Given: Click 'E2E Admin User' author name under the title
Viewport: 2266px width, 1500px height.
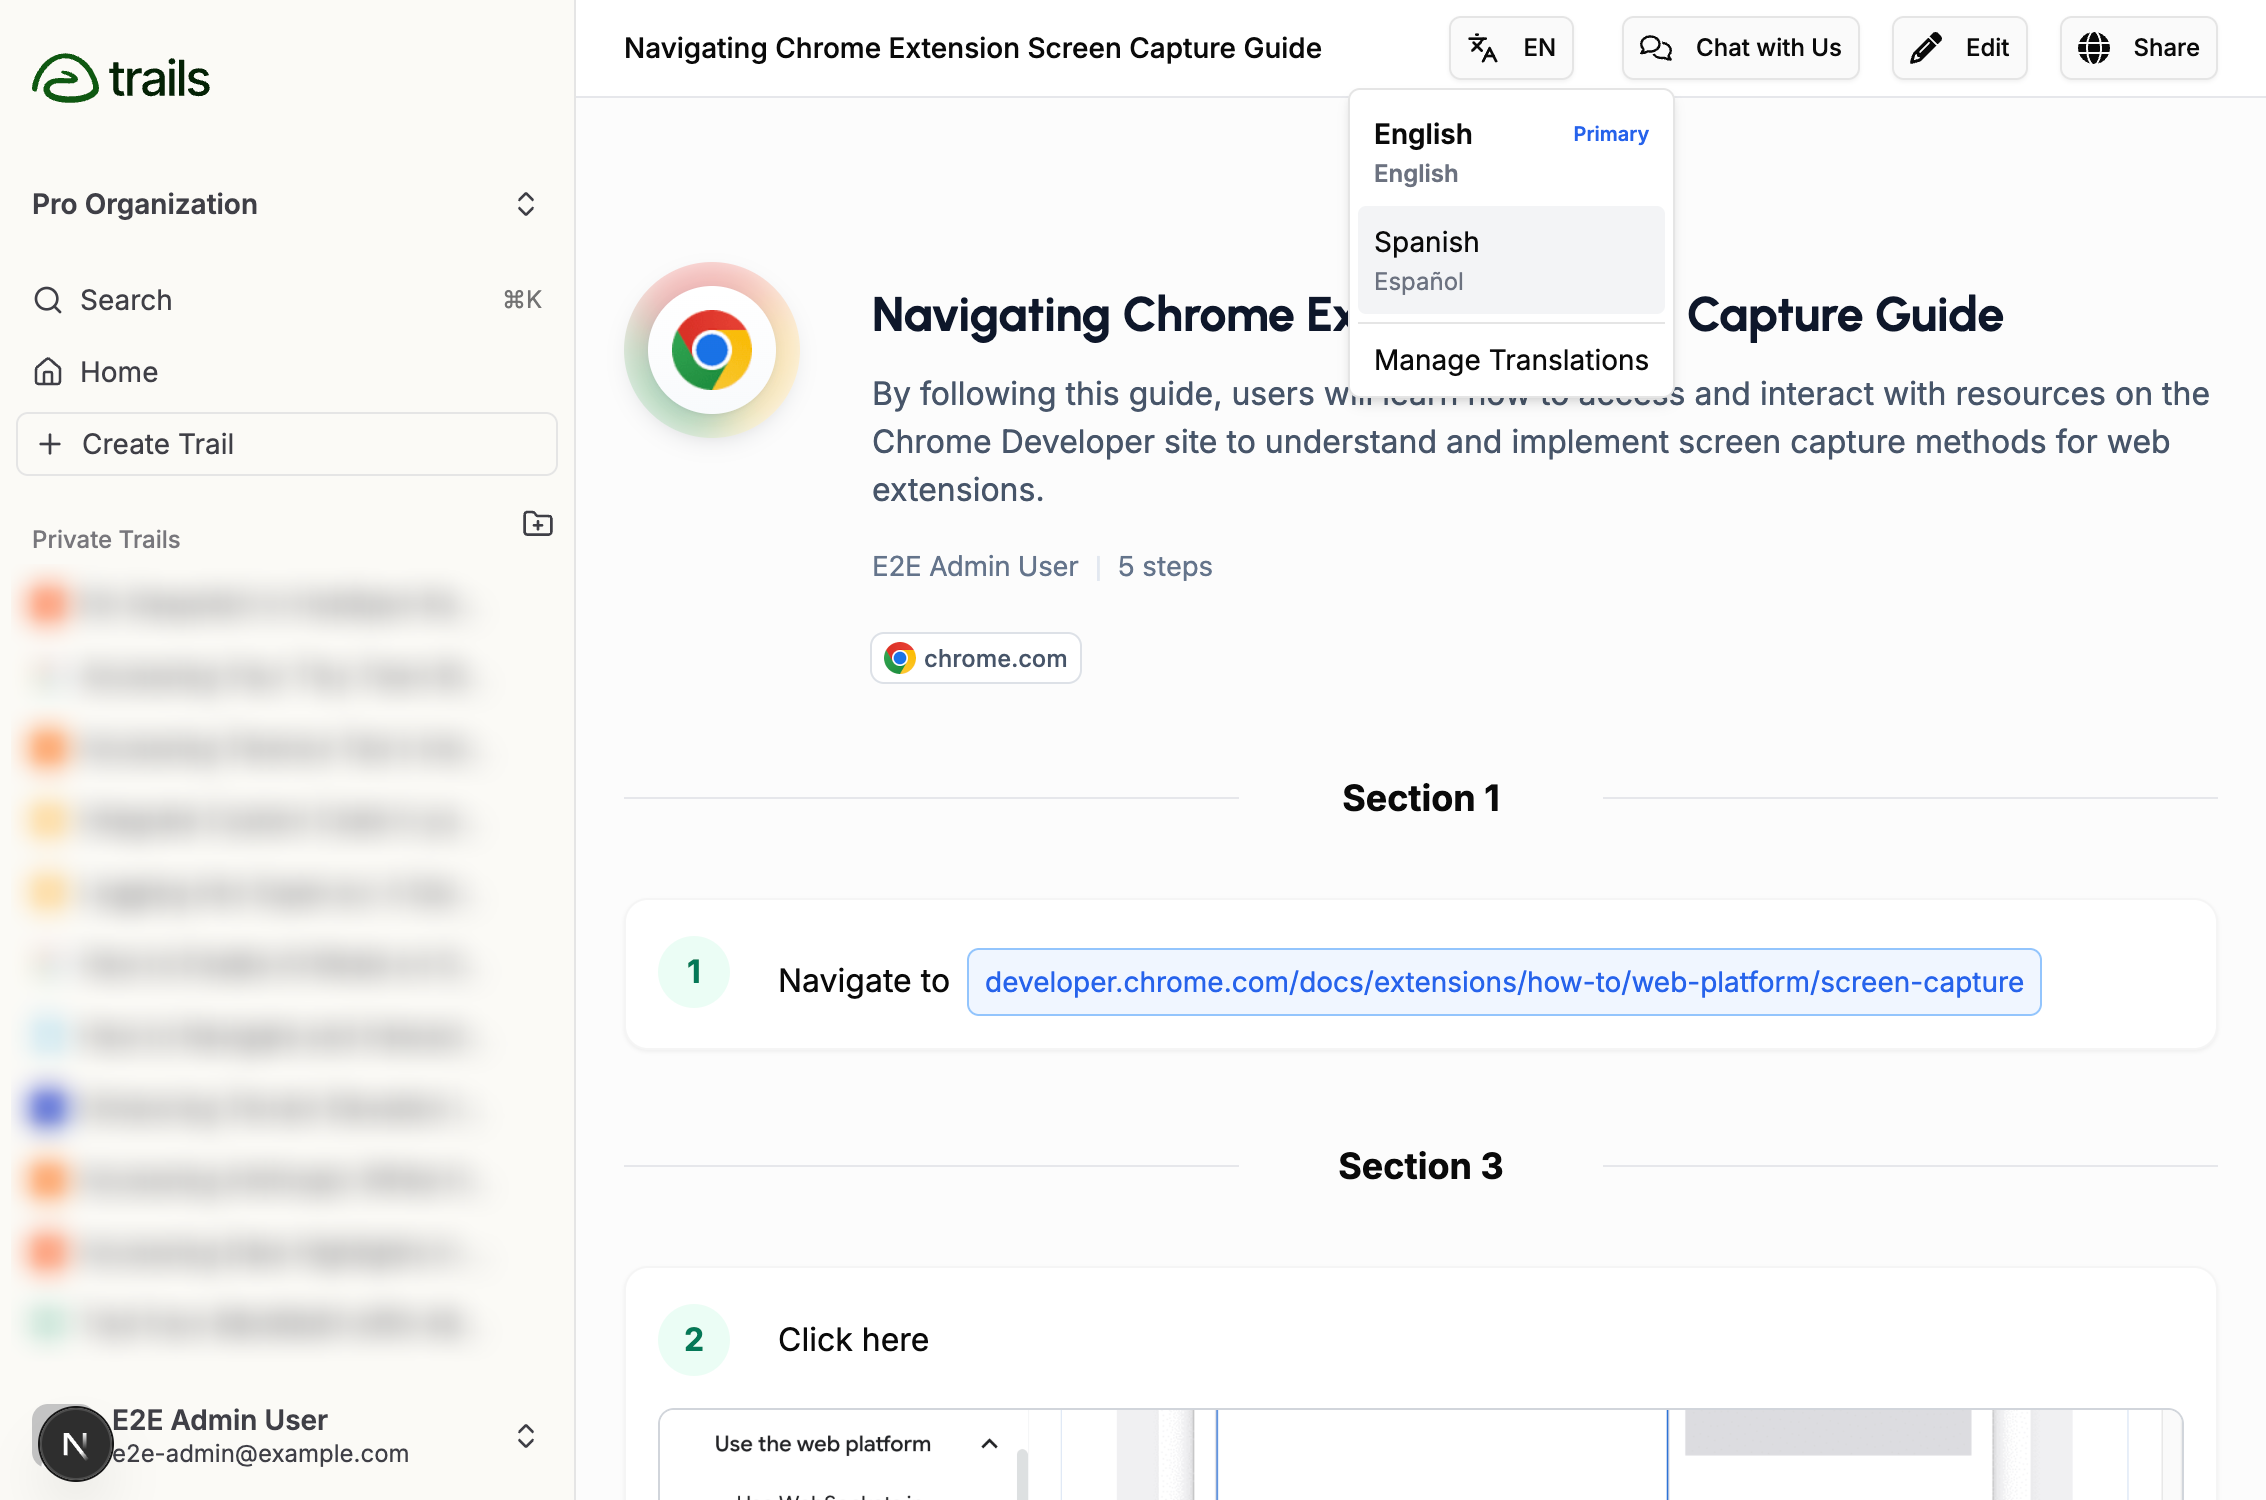Looking at the screenshot, I should tap(975, 566).
